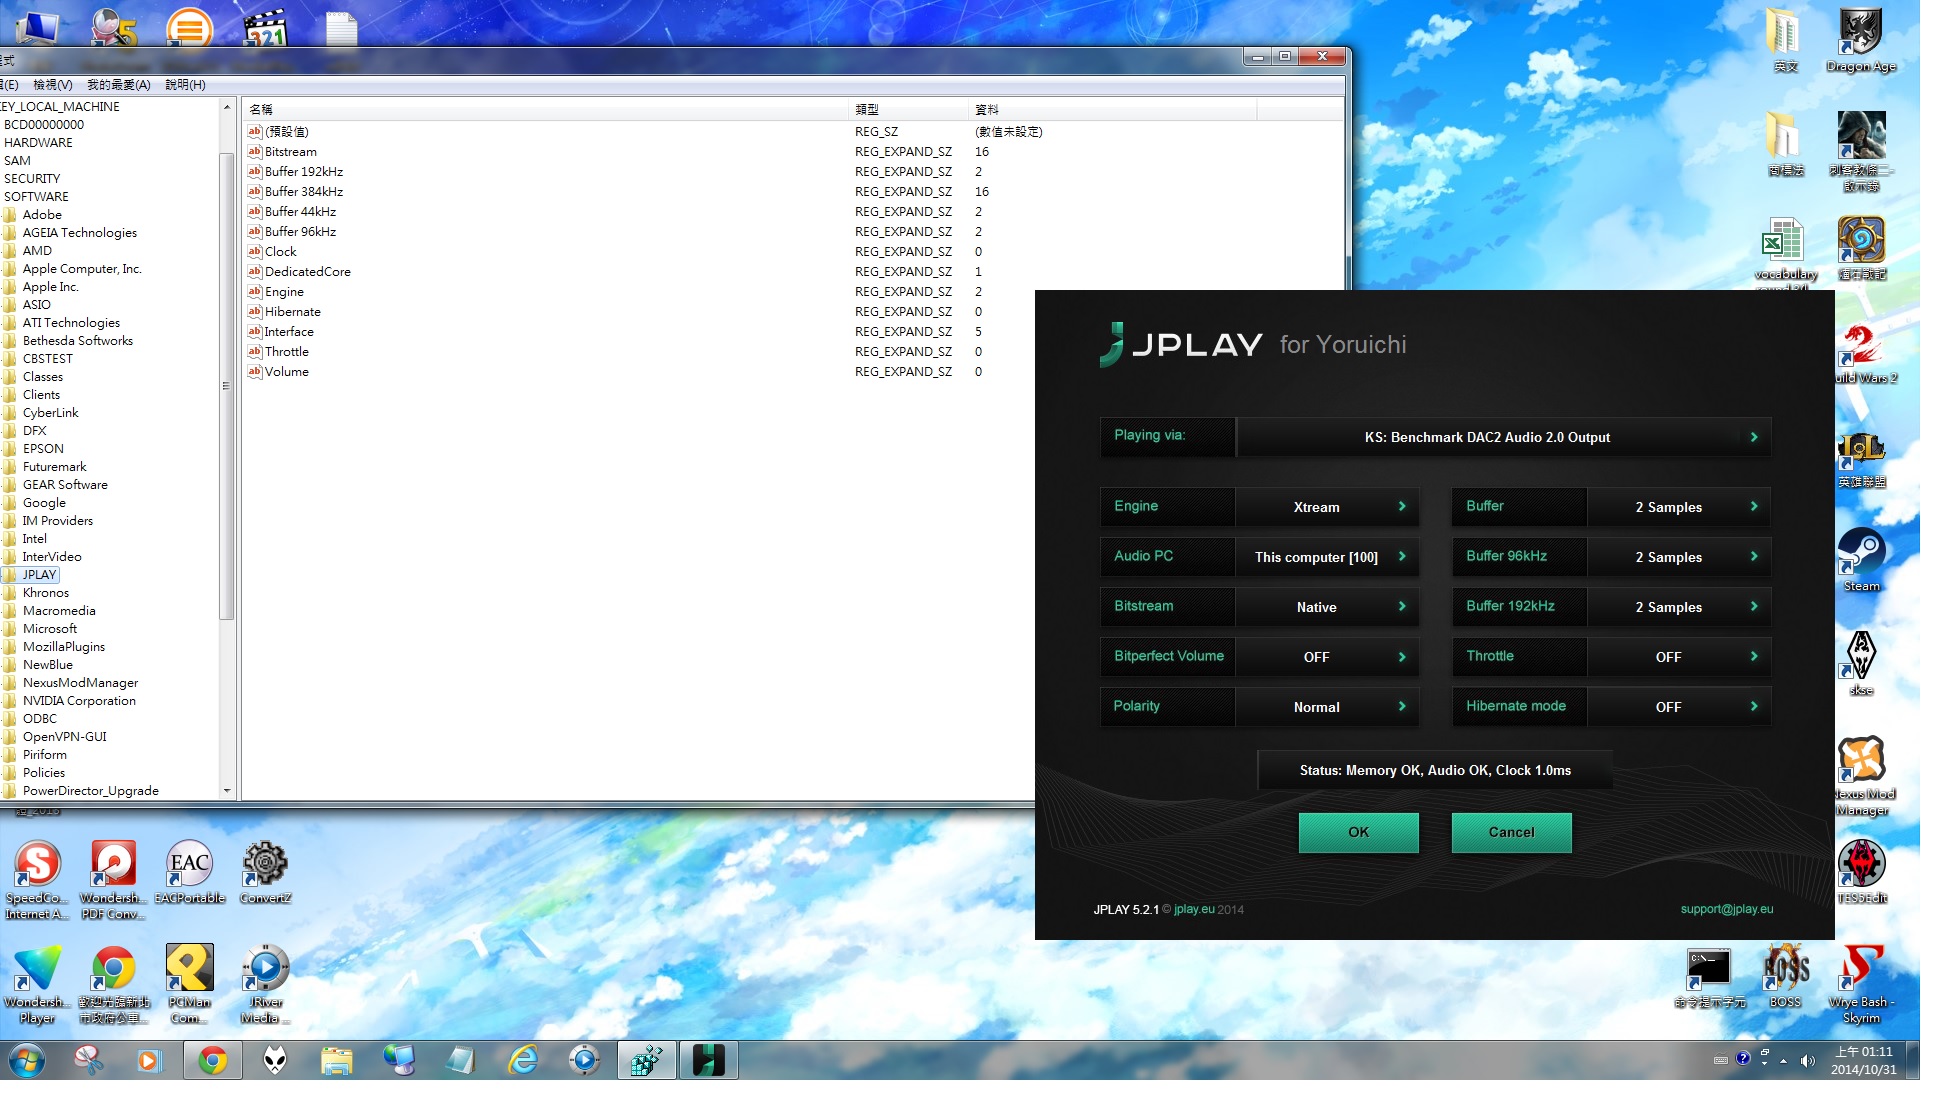Change the Buffer 2 Samples selector
The image size is (1946, 1095).
1679,507
